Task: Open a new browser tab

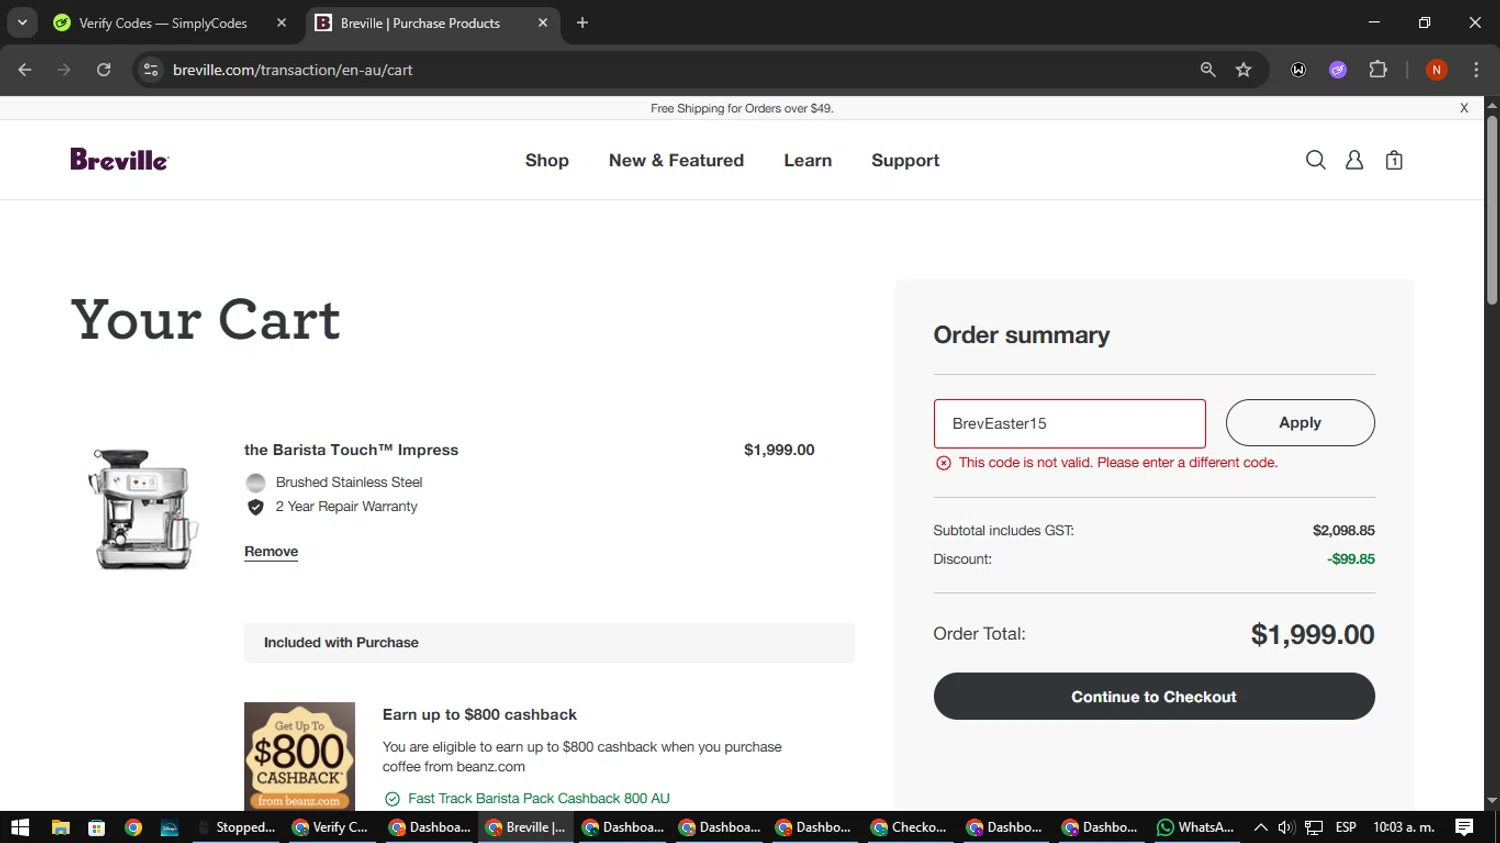Action: (x=582, y=23)
